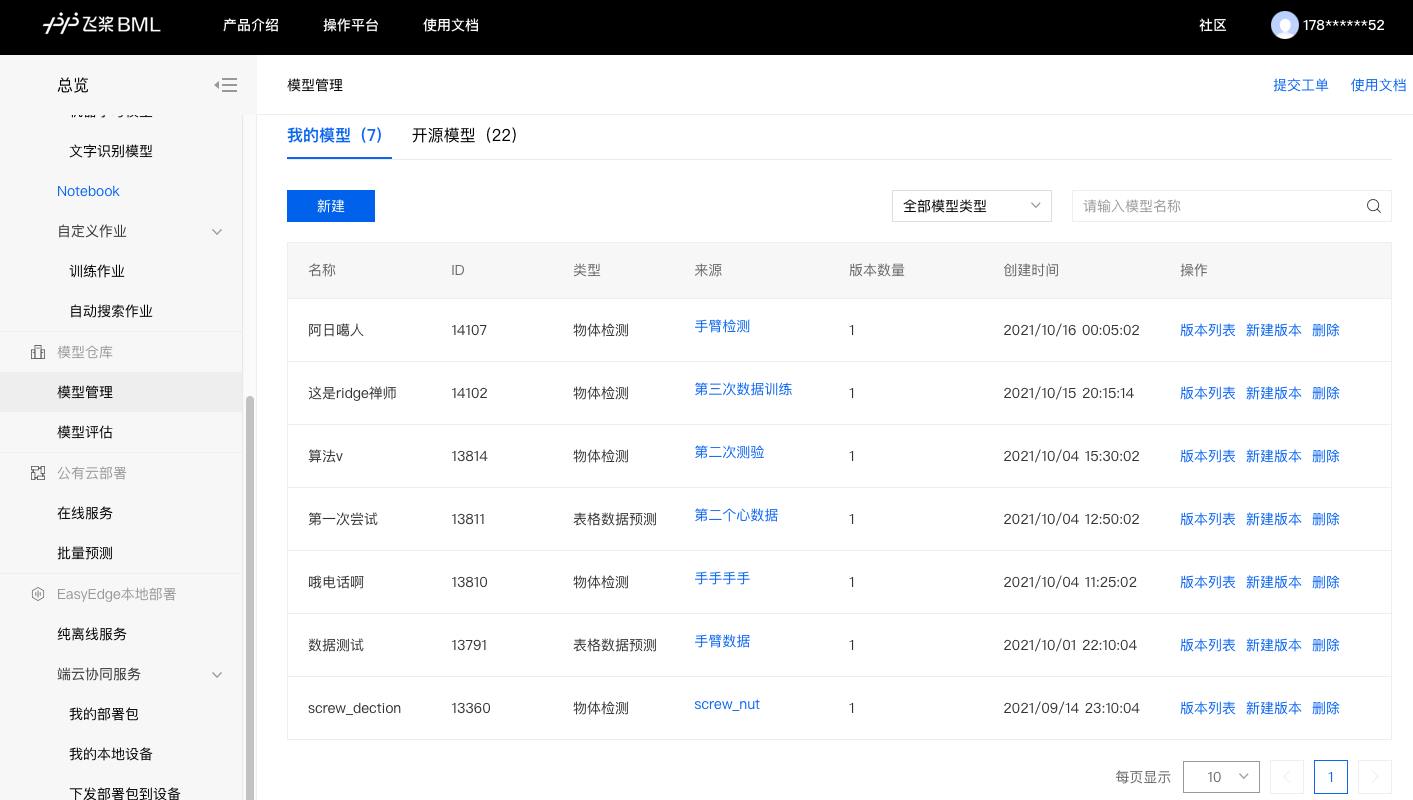Screen dimensions: 1413x800
Task: Open 手手手手 source link
Action: pos(722,578)
